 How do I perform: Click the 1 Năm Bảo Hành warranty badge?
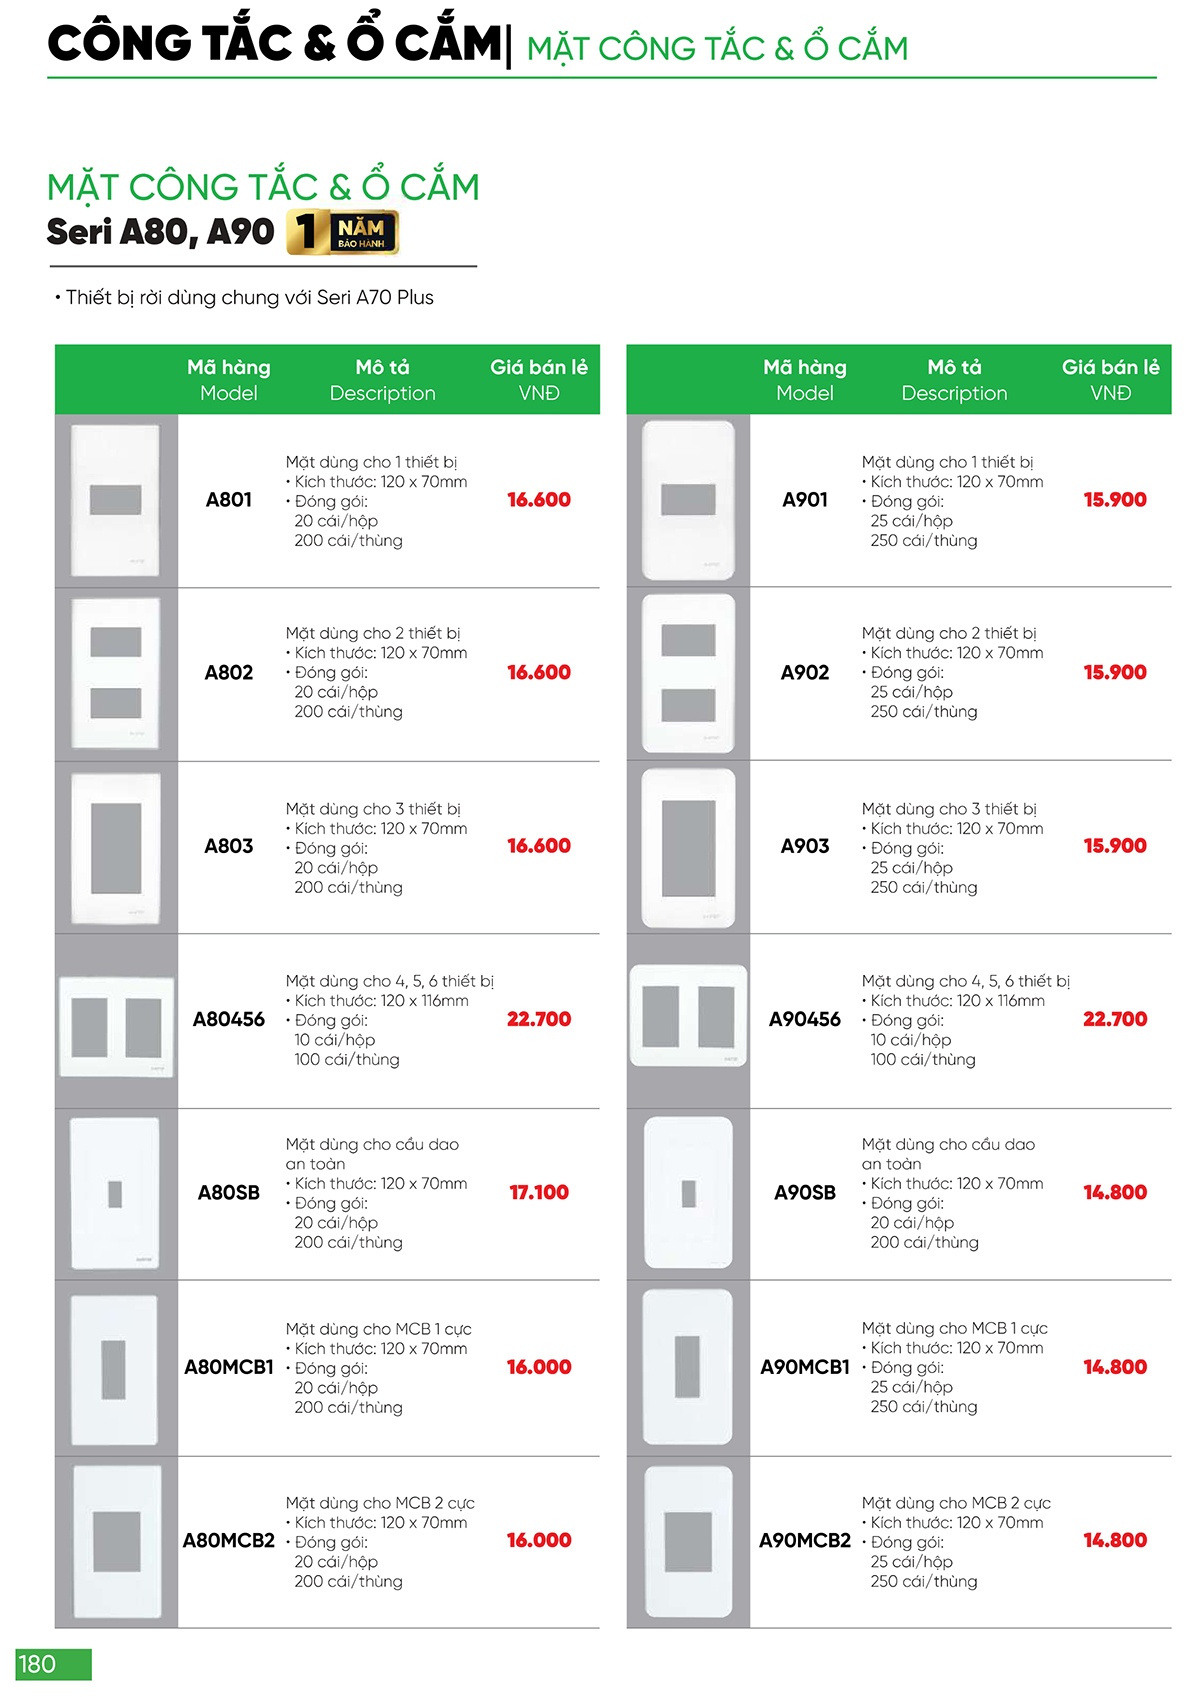click(343, 232)
